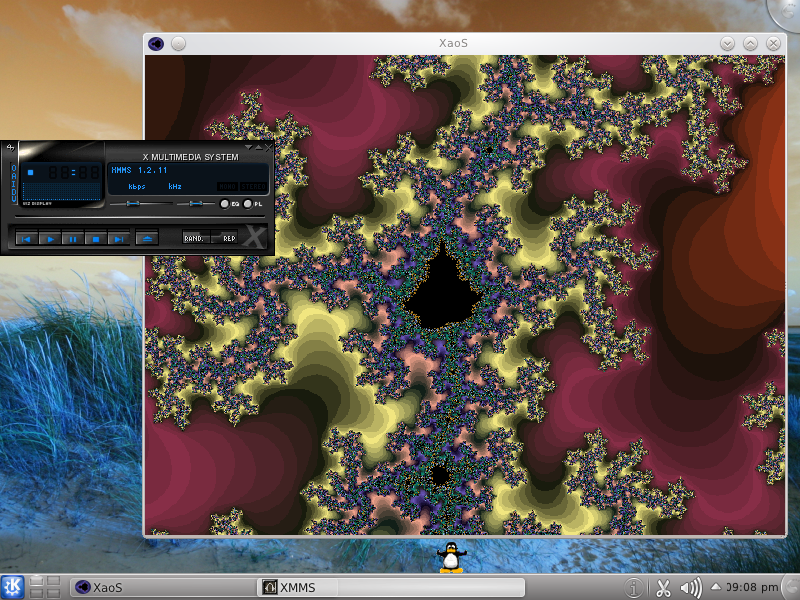Toggle always-on-top via the A letter in XMMS
The image size is (800, 600).
point(13,176)
